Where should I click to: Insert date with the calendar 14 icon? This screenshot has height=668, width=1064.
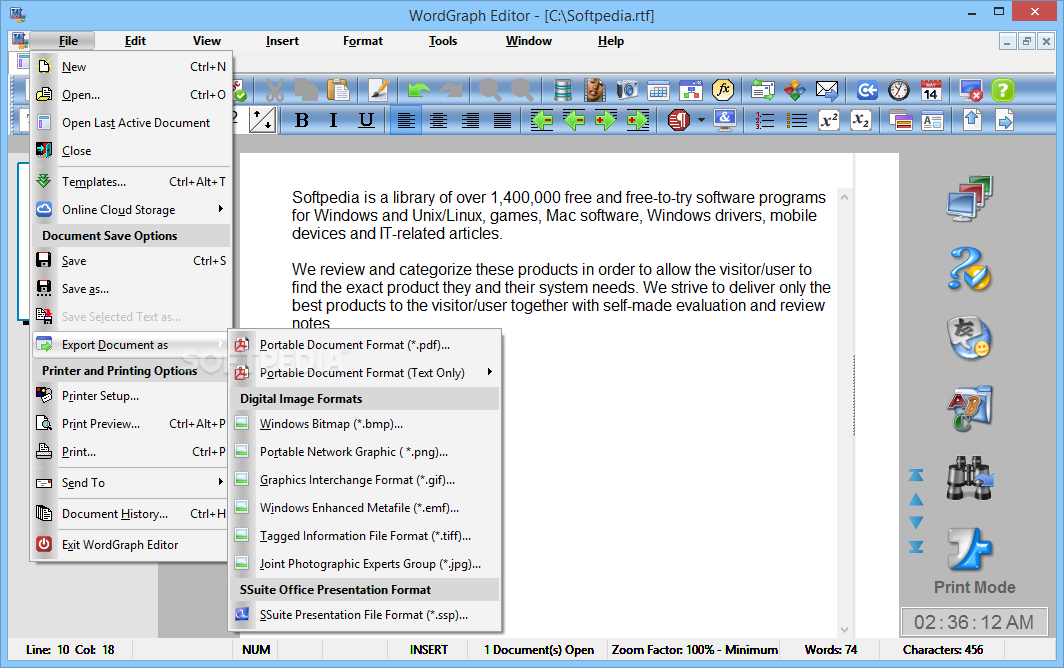931,90
